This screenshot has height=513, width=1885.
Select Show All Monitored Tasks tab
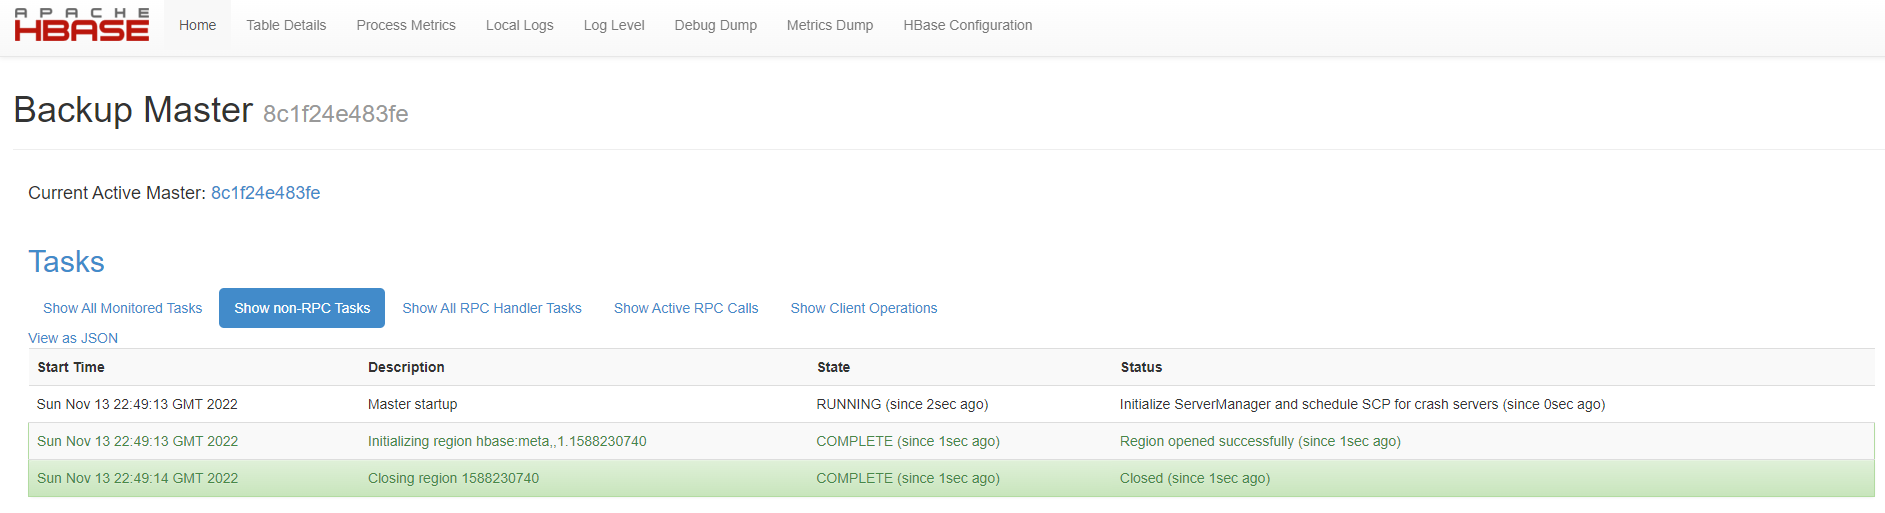[x=122, y=308]
